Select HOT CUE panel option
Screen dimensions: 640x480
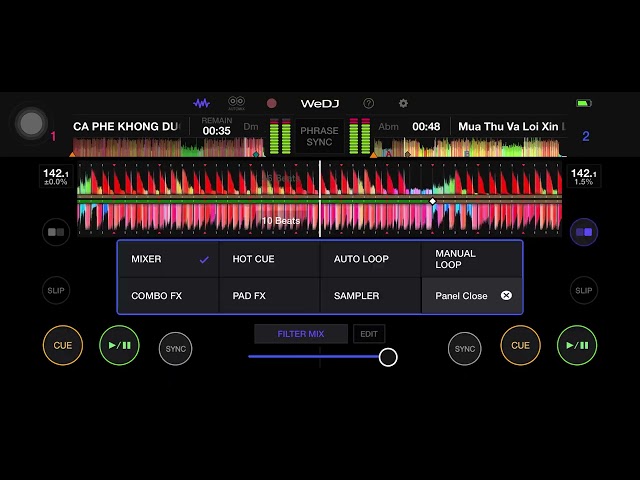(269, 259)
